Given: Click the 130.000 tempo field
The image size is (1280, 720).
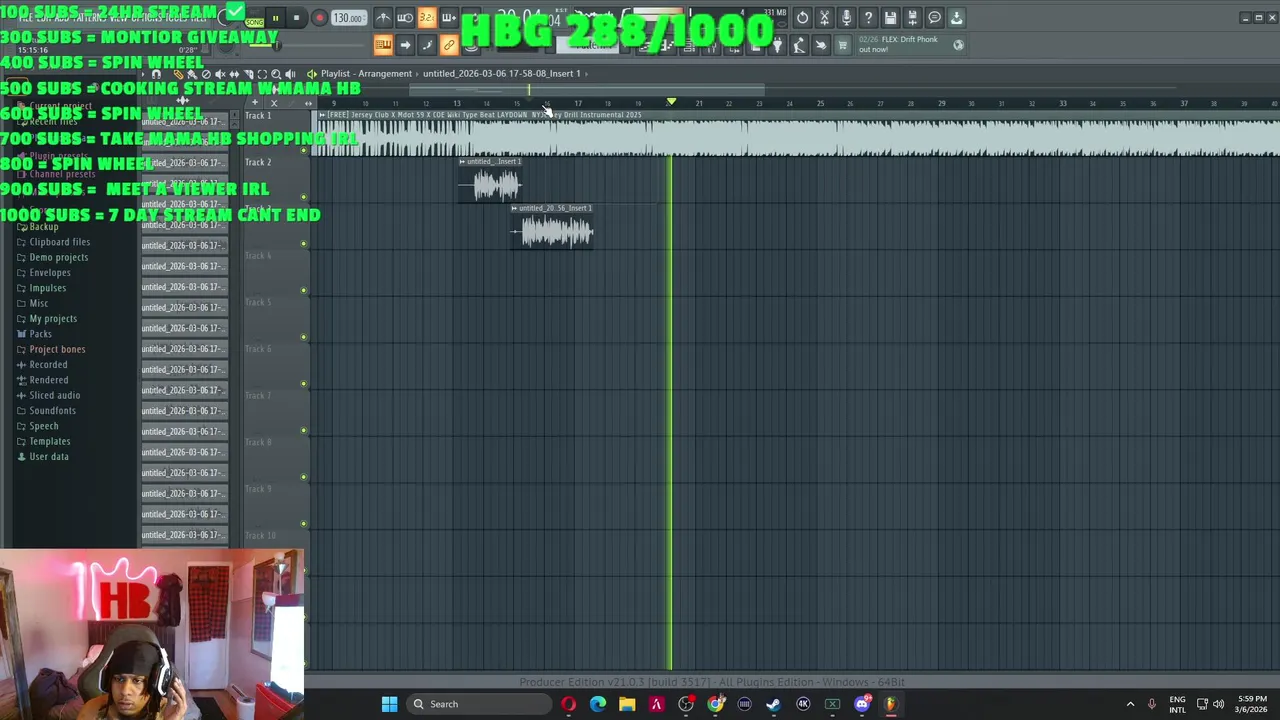Looking at the screenshot, I should tap(348, 18).
